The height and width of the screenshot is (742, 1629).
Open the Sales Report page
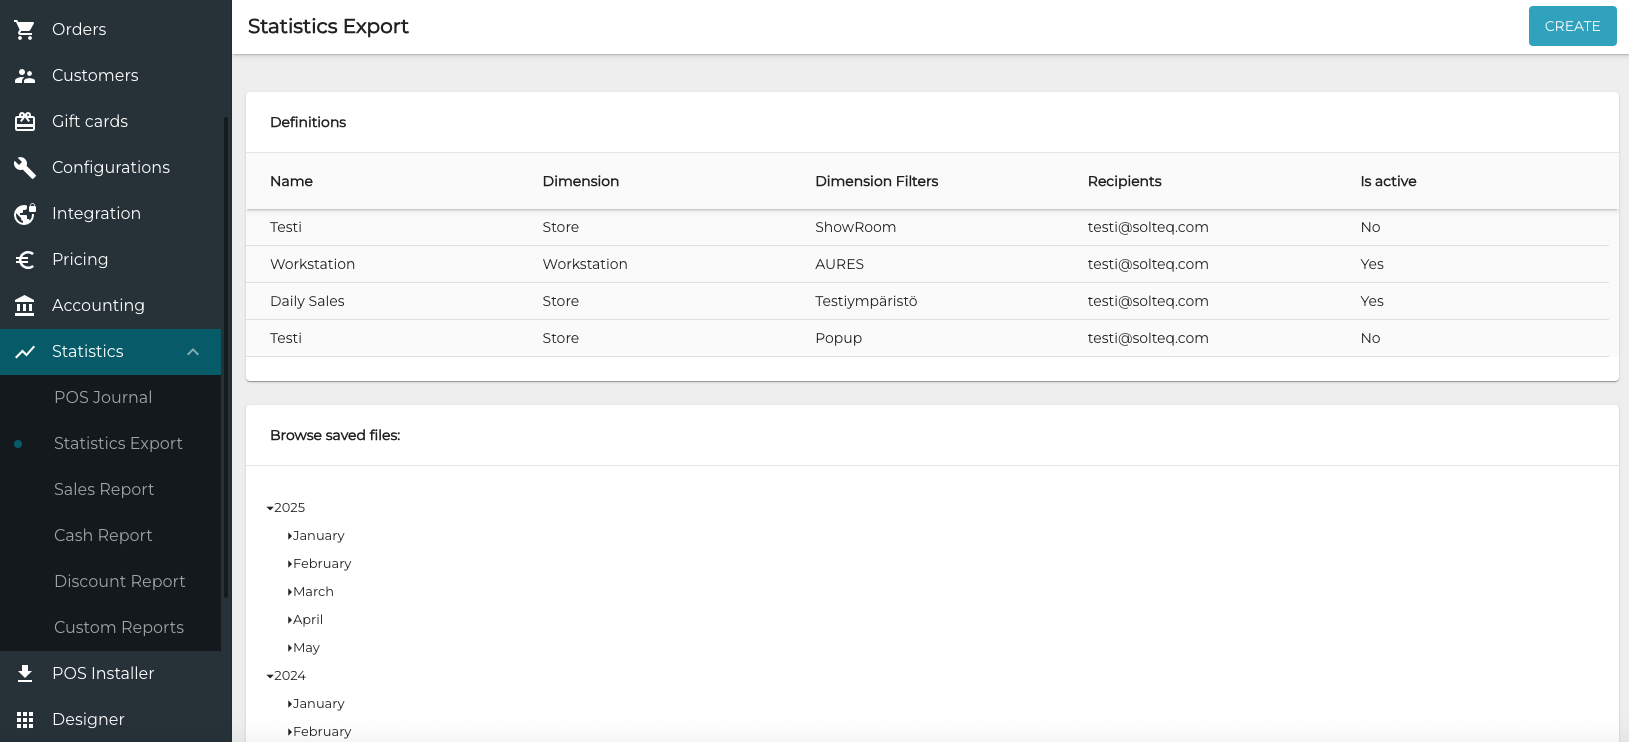104,490
